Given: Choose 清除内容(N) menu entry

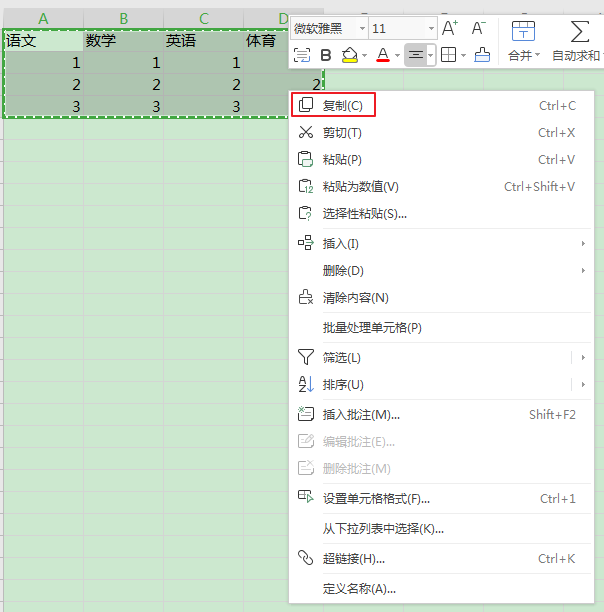Looking at the screenshot, I should click(441, 298).
